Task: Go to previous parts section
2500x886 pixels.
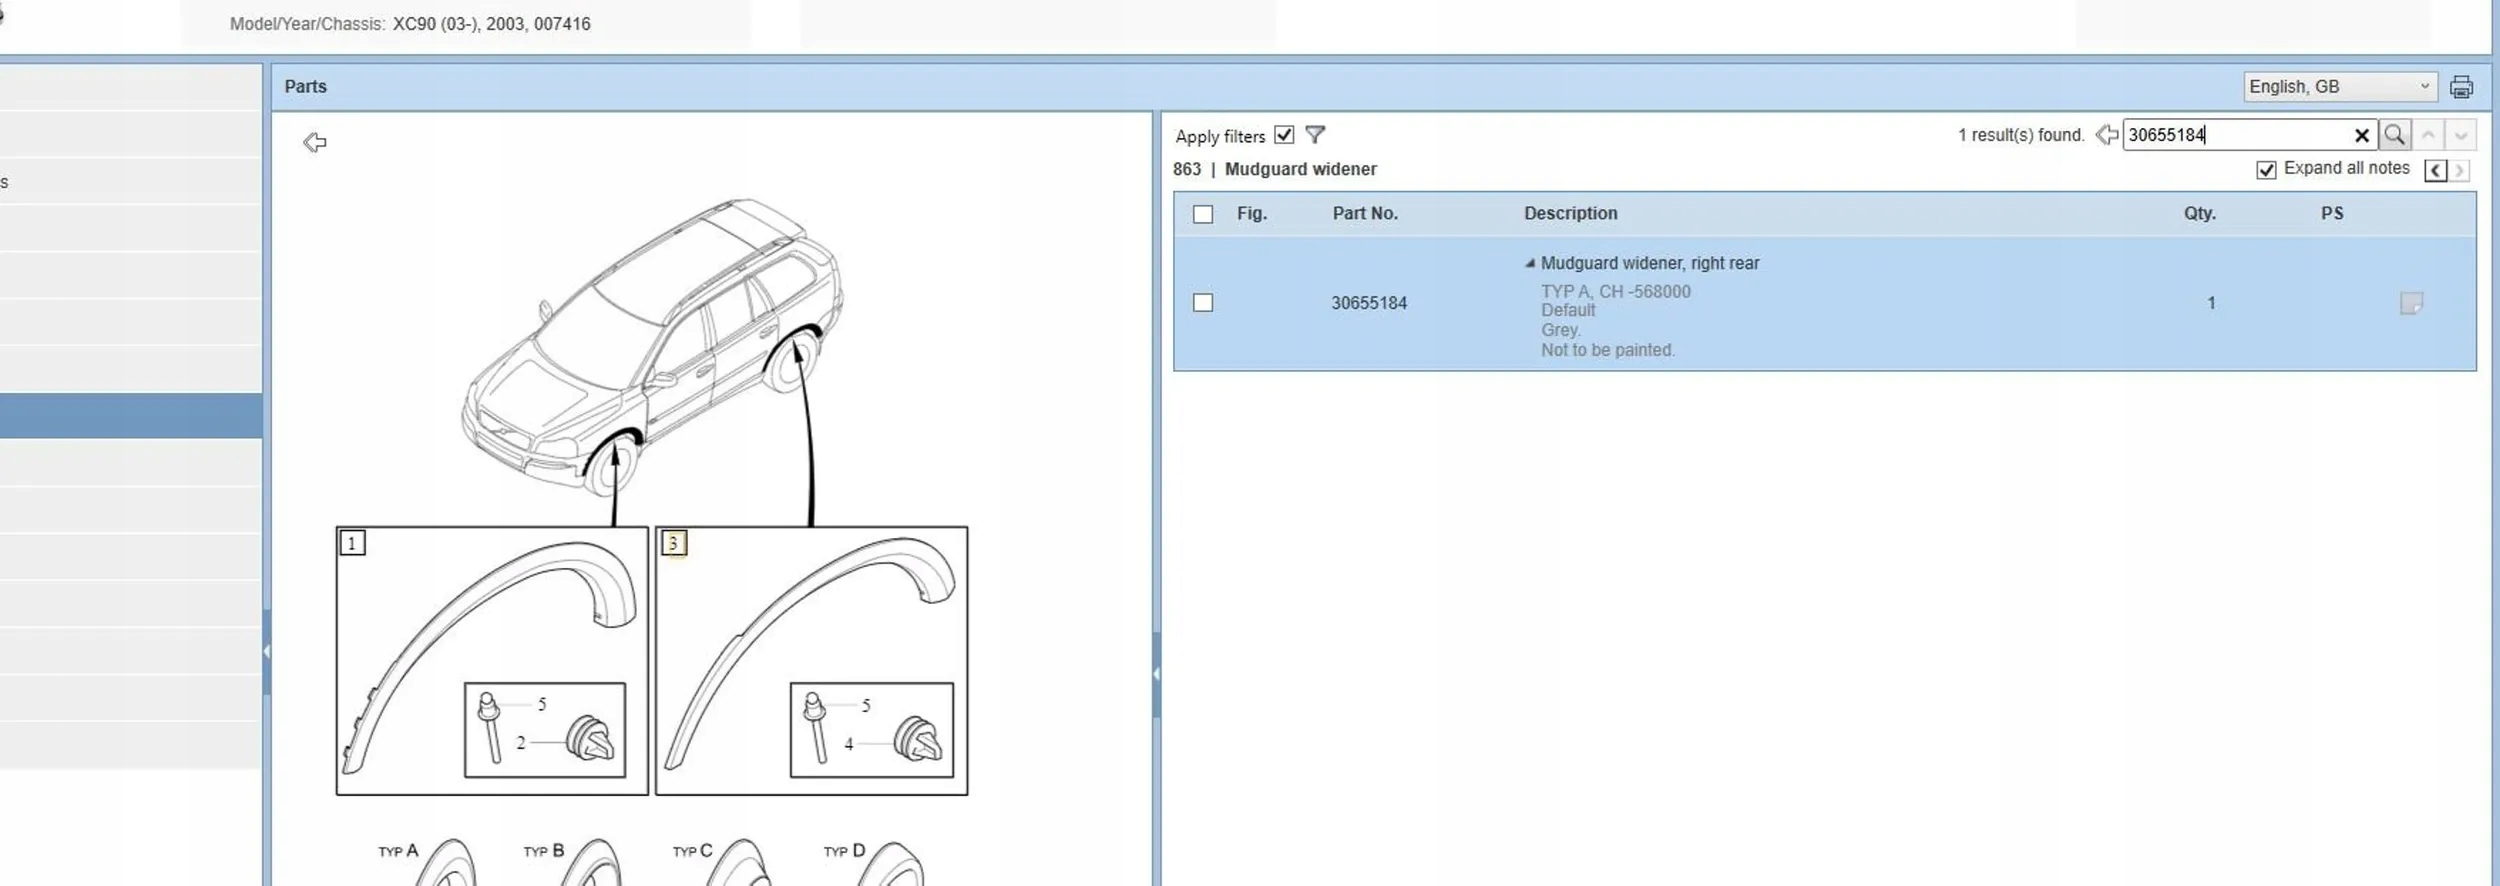Action: [x=2436, y=170]
